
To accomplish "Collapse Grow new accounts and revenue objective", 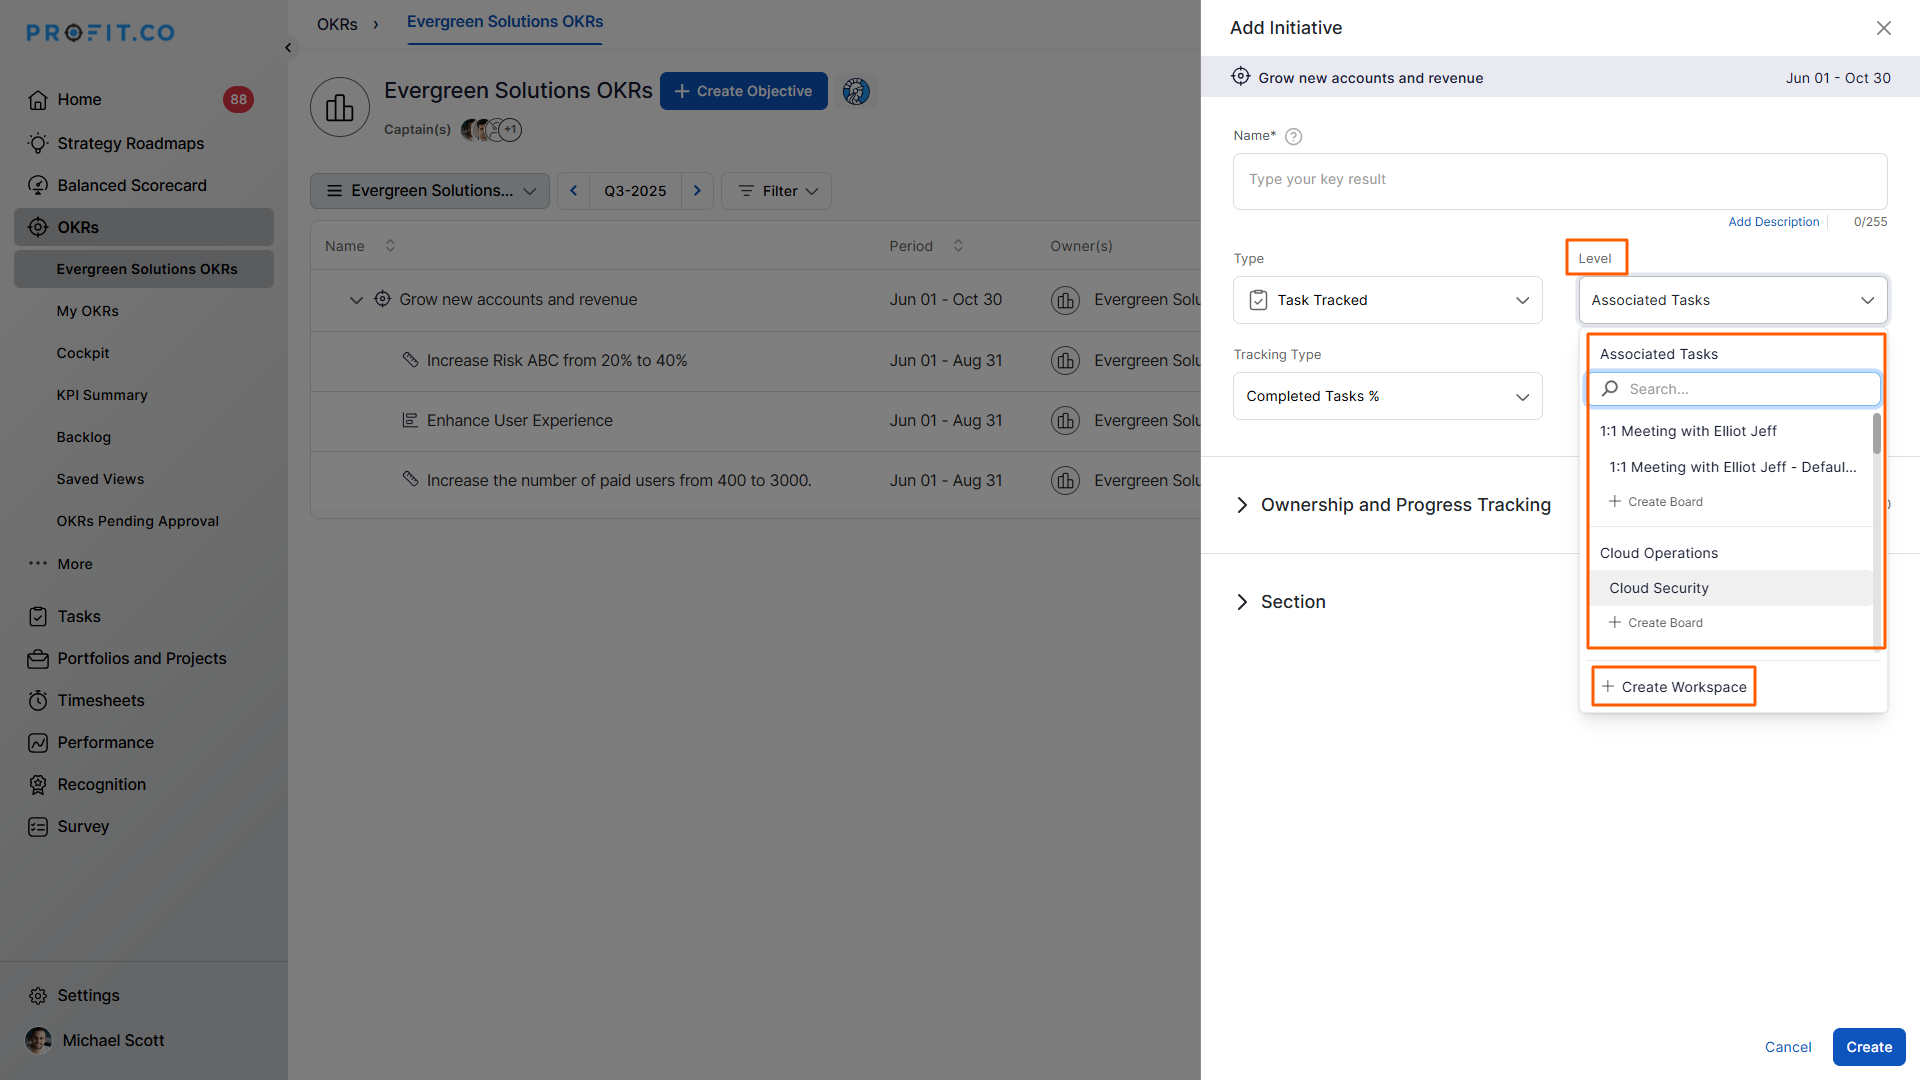I will tap(355, 300).
